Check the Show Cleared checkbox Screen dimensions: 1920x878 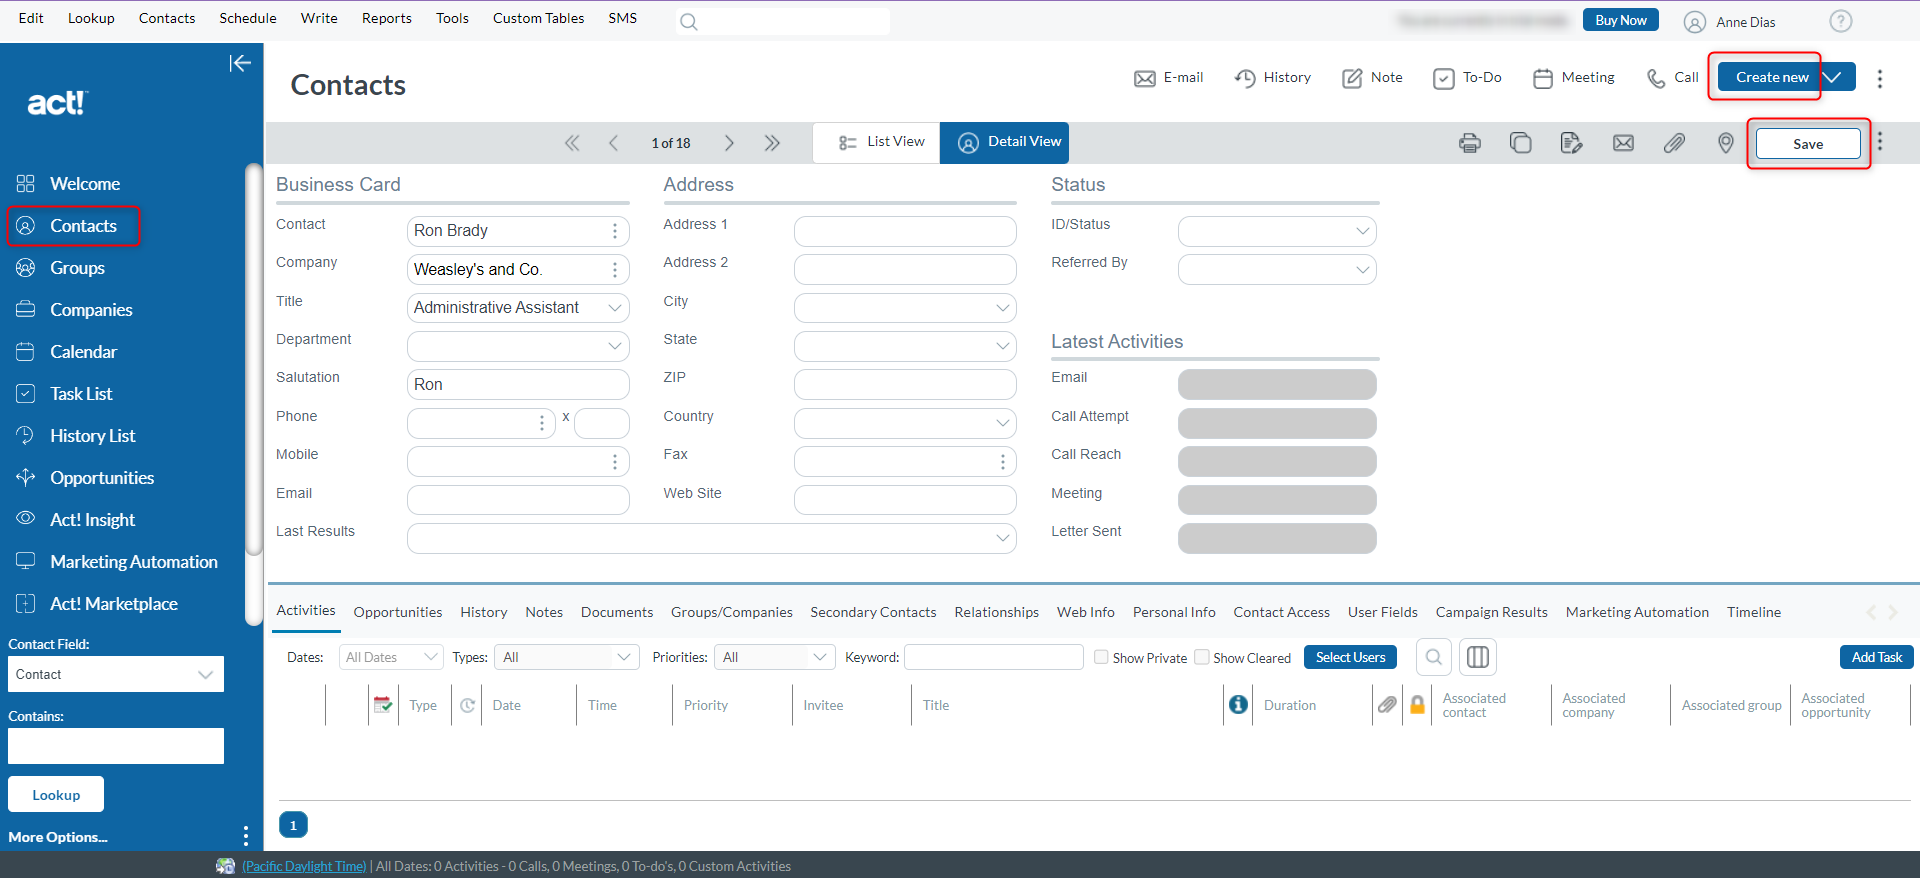(1202, 657)
